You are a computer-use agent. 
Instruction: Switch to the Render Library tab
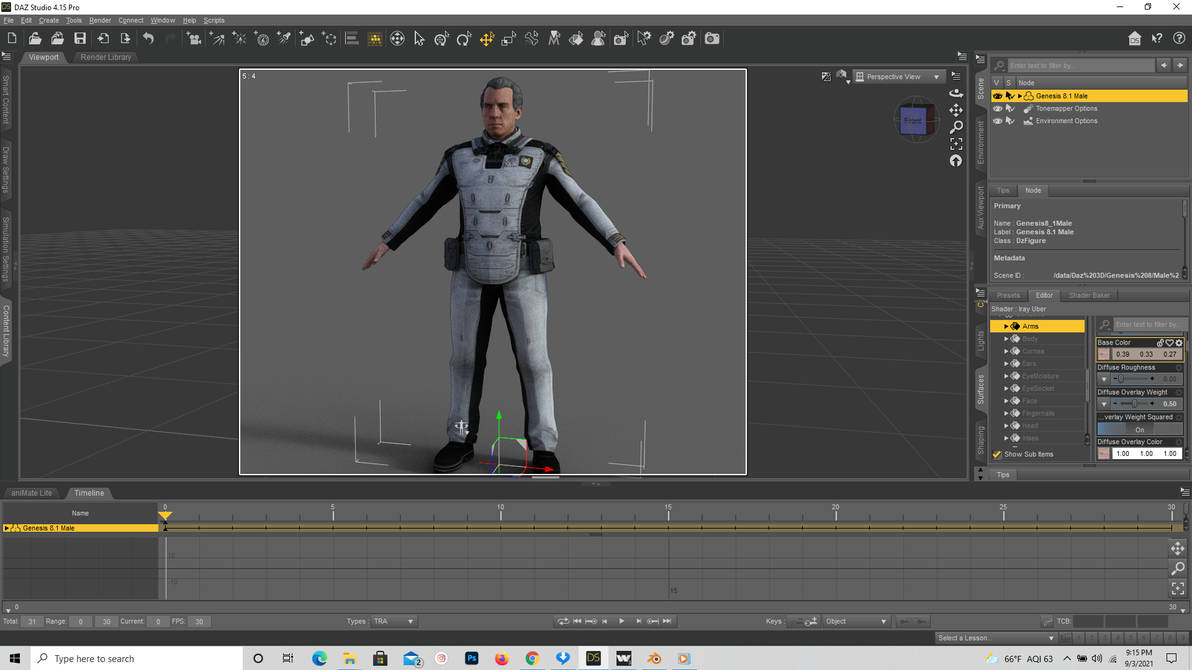click(x=106, y=57)
